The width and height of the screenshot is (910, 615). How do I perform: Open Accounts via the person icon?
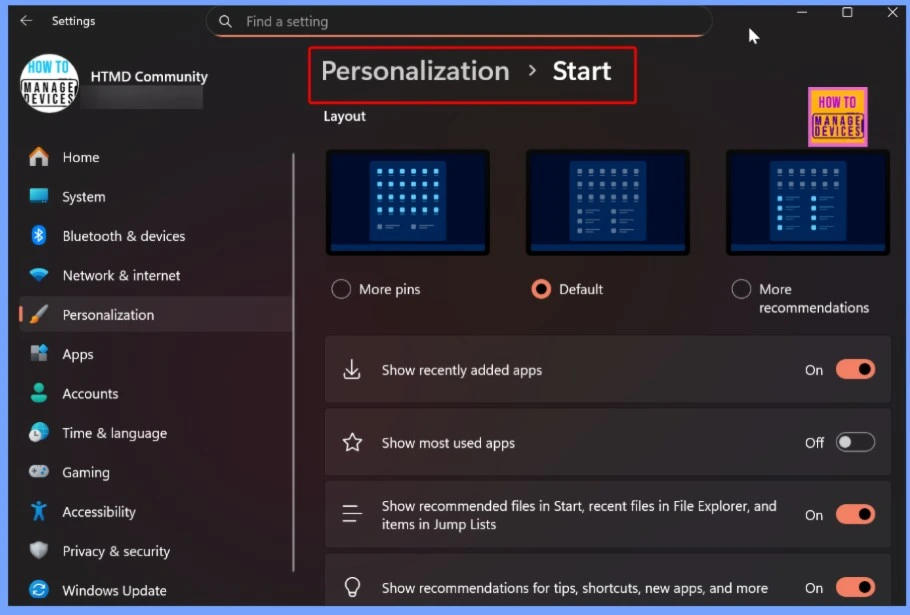point(39,393)
